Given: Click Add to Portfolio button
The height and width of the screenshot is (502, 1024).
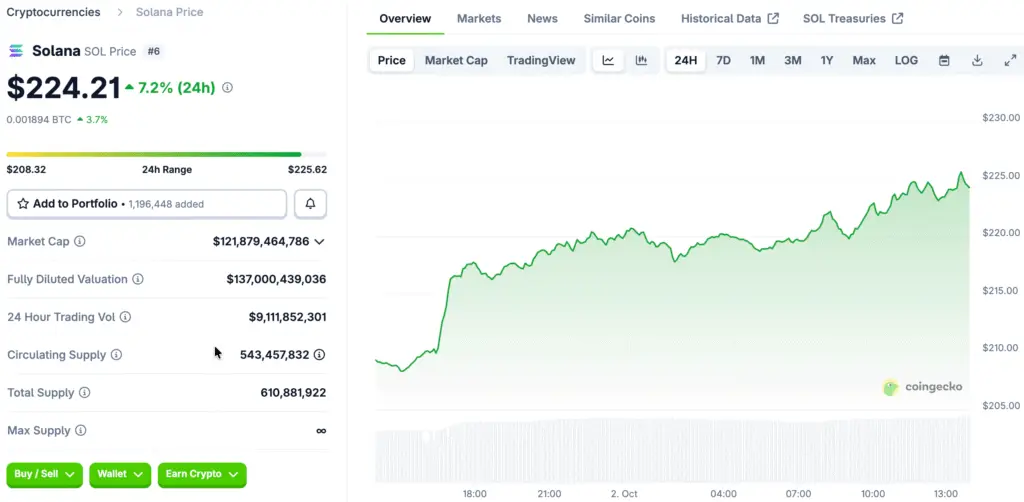Looking at the screenshot, I should point(147,204).
